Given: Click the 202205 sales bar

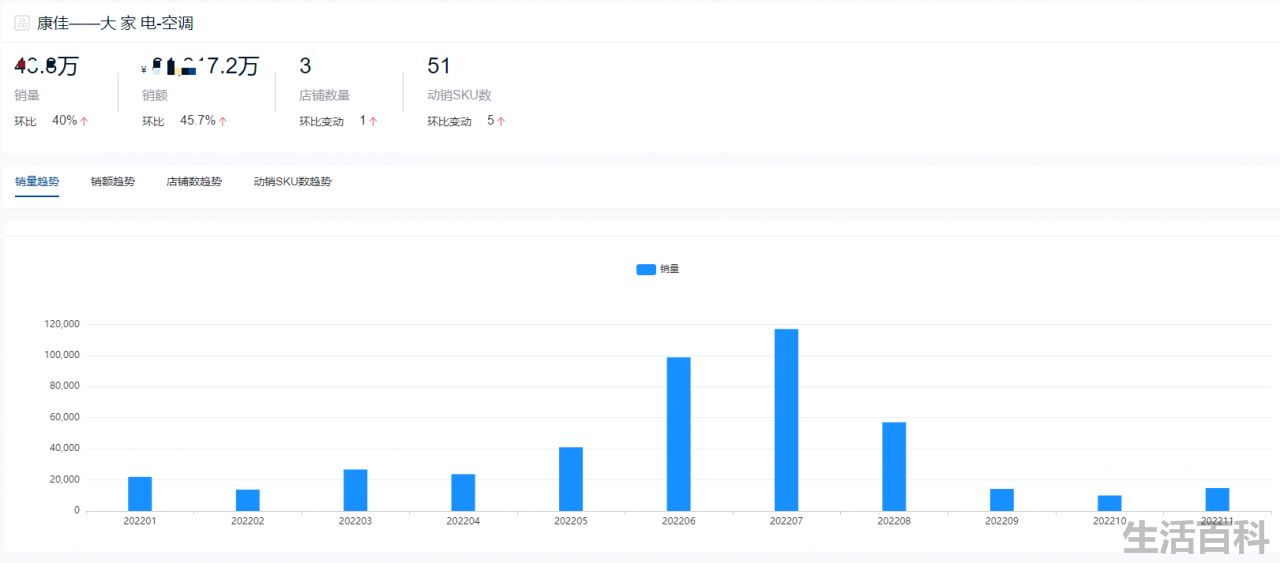Looking at the screenshot, I should click(x=571, y=479).
